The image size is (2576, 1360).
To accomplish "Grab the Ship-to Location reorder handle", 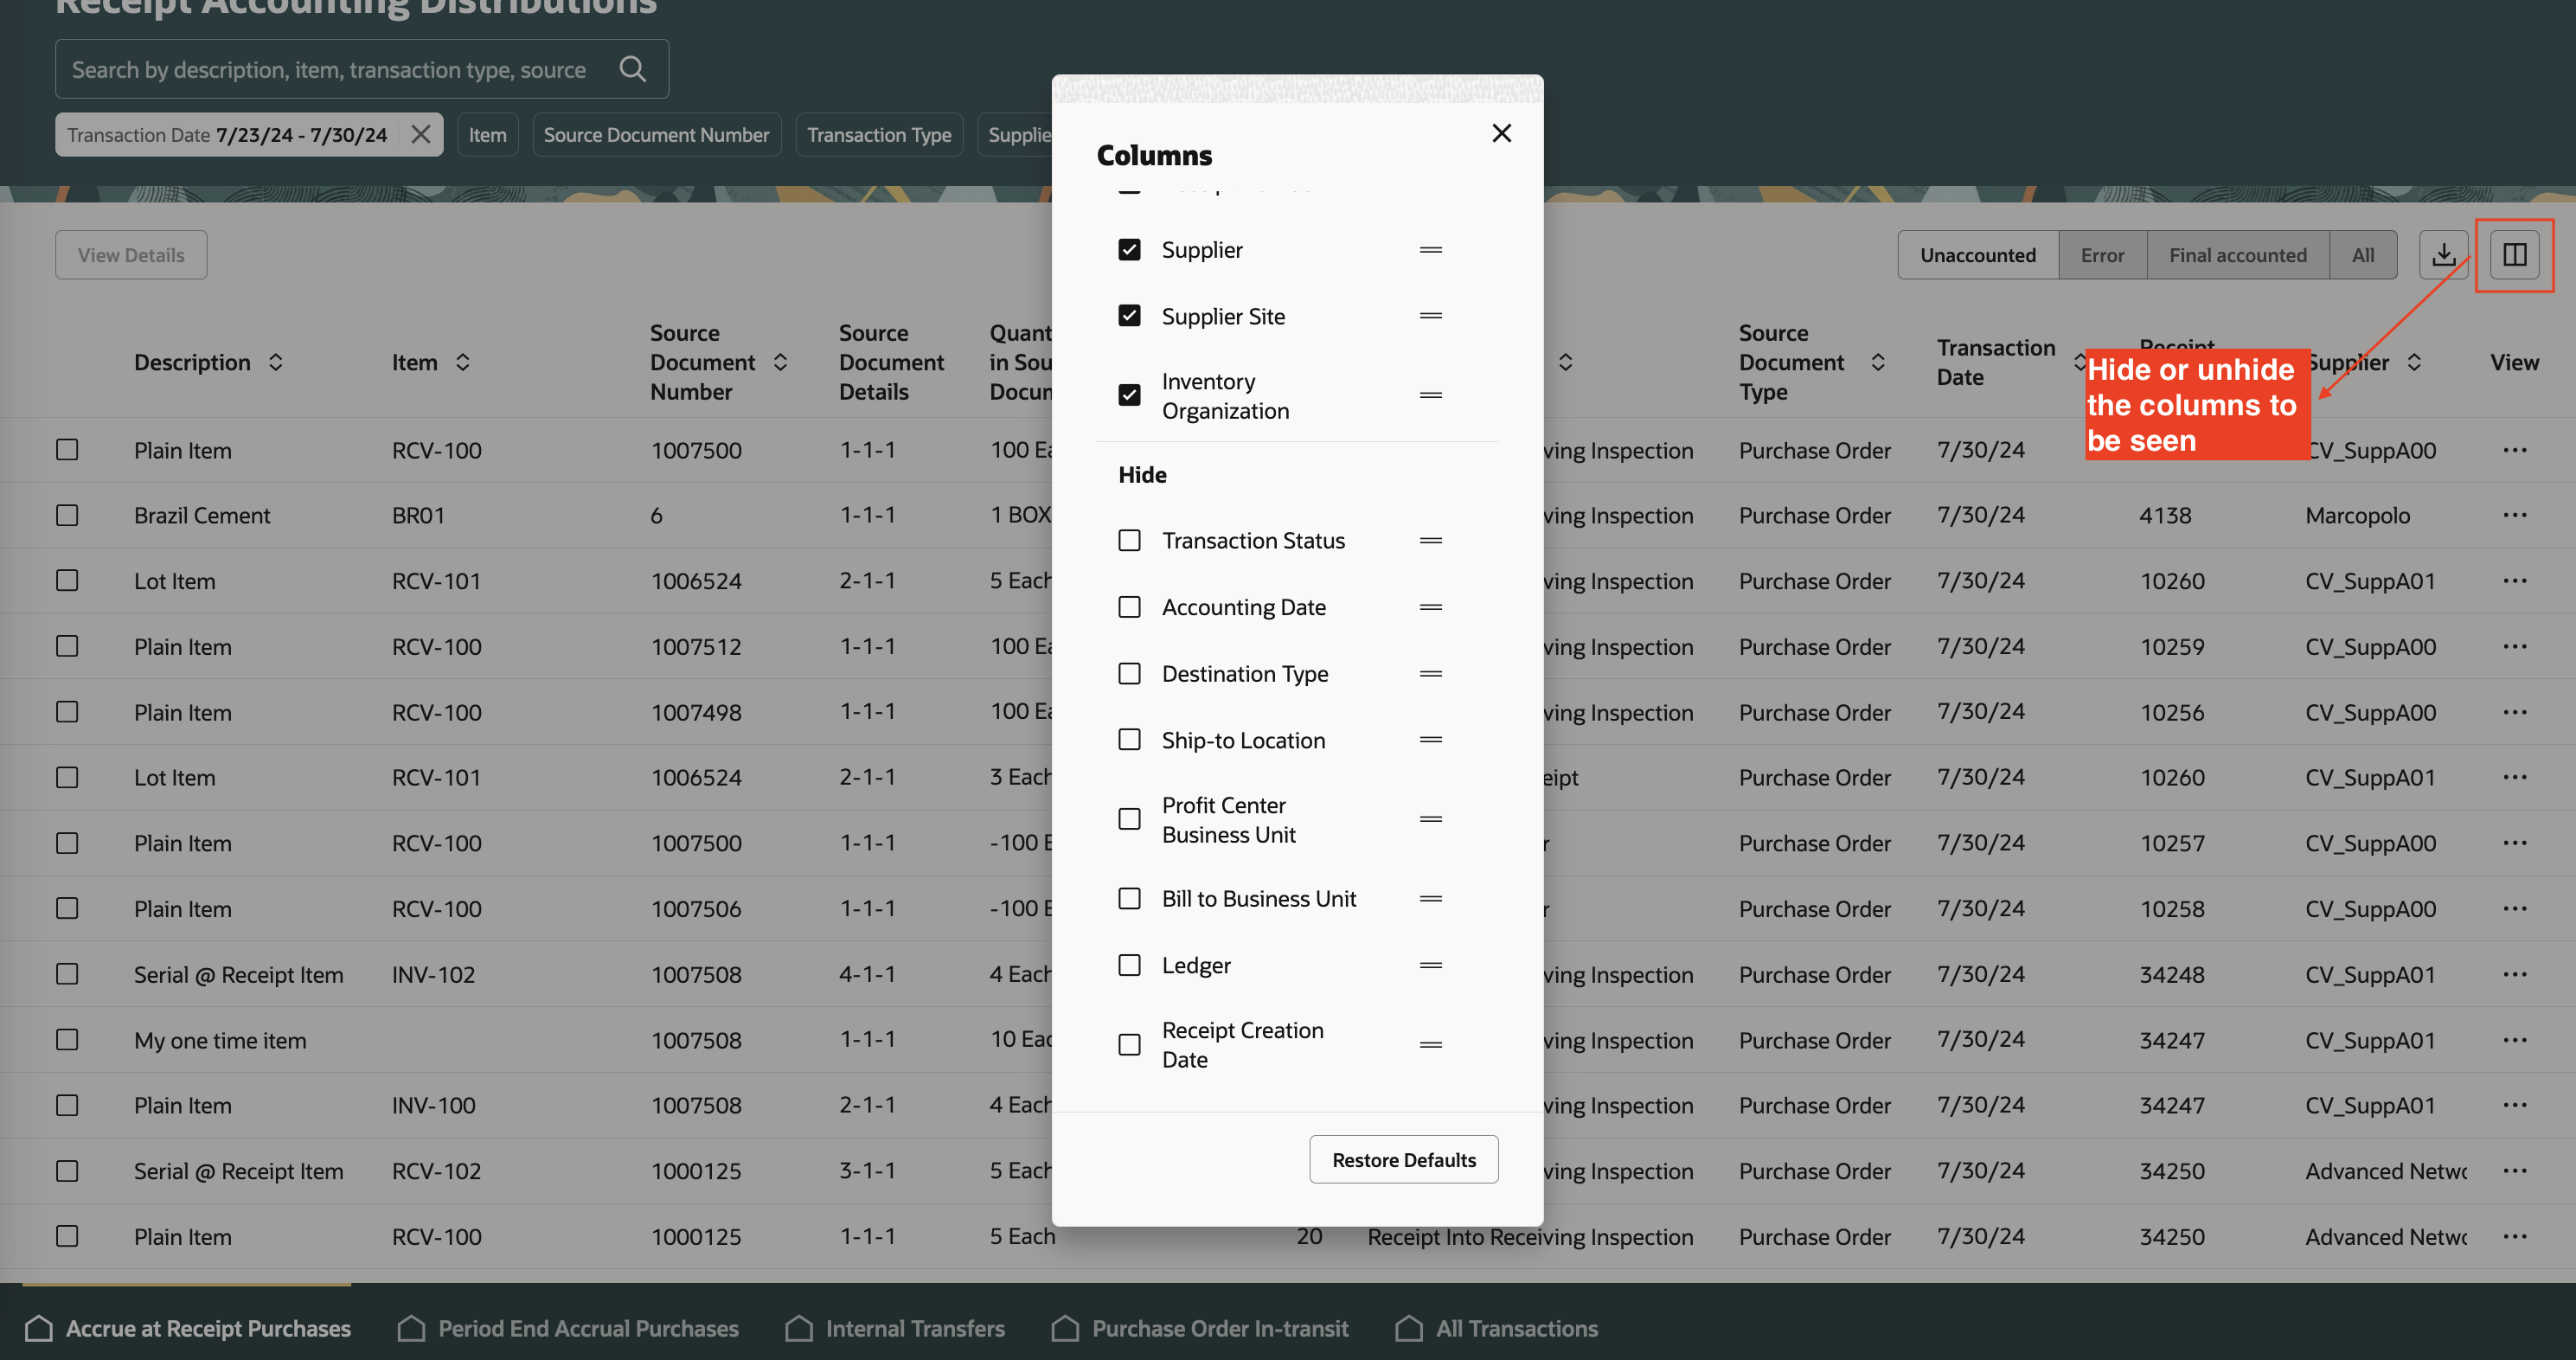I will (1431, 740).
